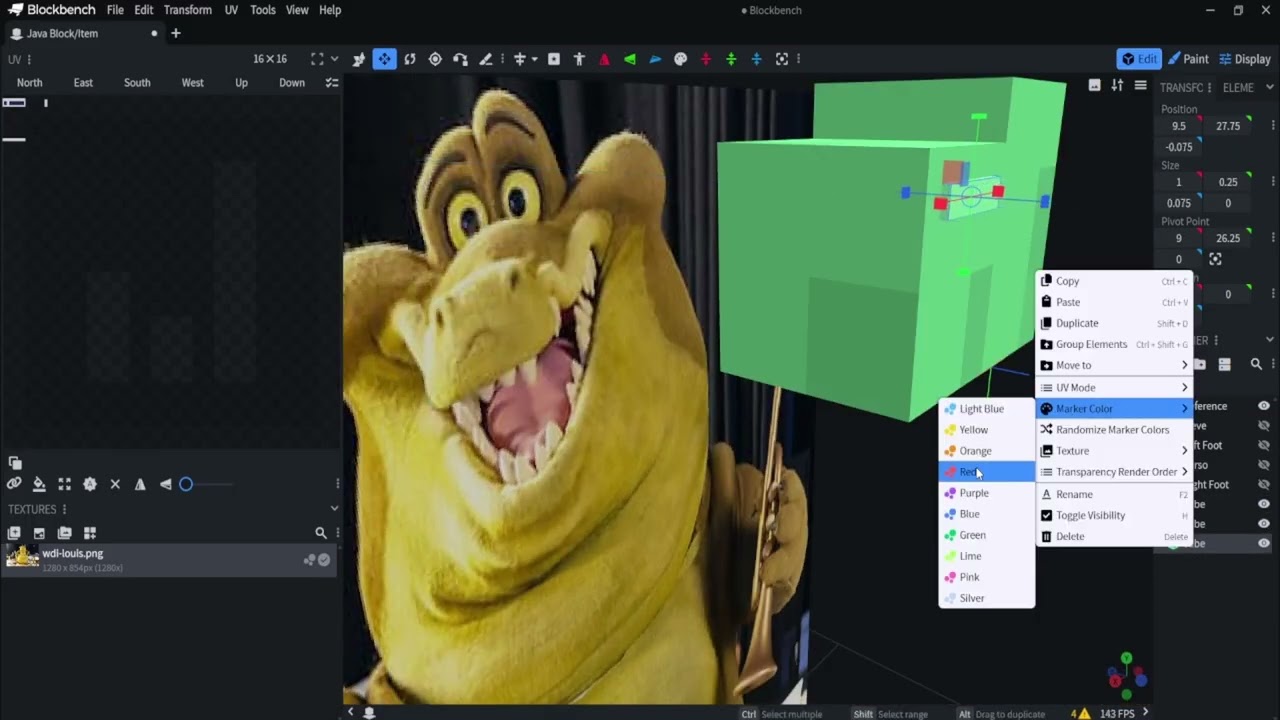Click the UV link chain icon

[14, 484]
